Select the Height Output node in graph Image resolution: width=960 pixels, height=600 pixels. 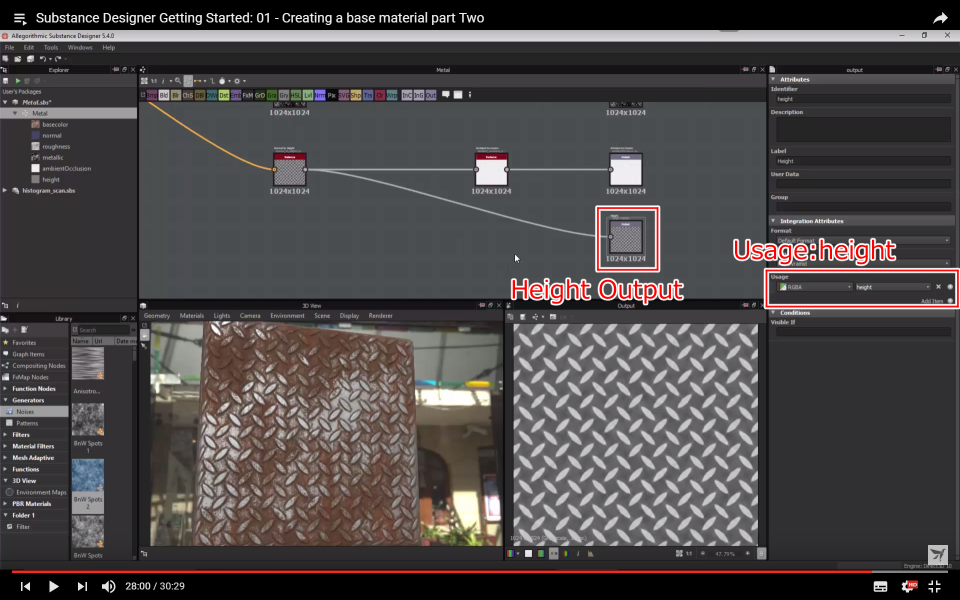coord(626,236)
